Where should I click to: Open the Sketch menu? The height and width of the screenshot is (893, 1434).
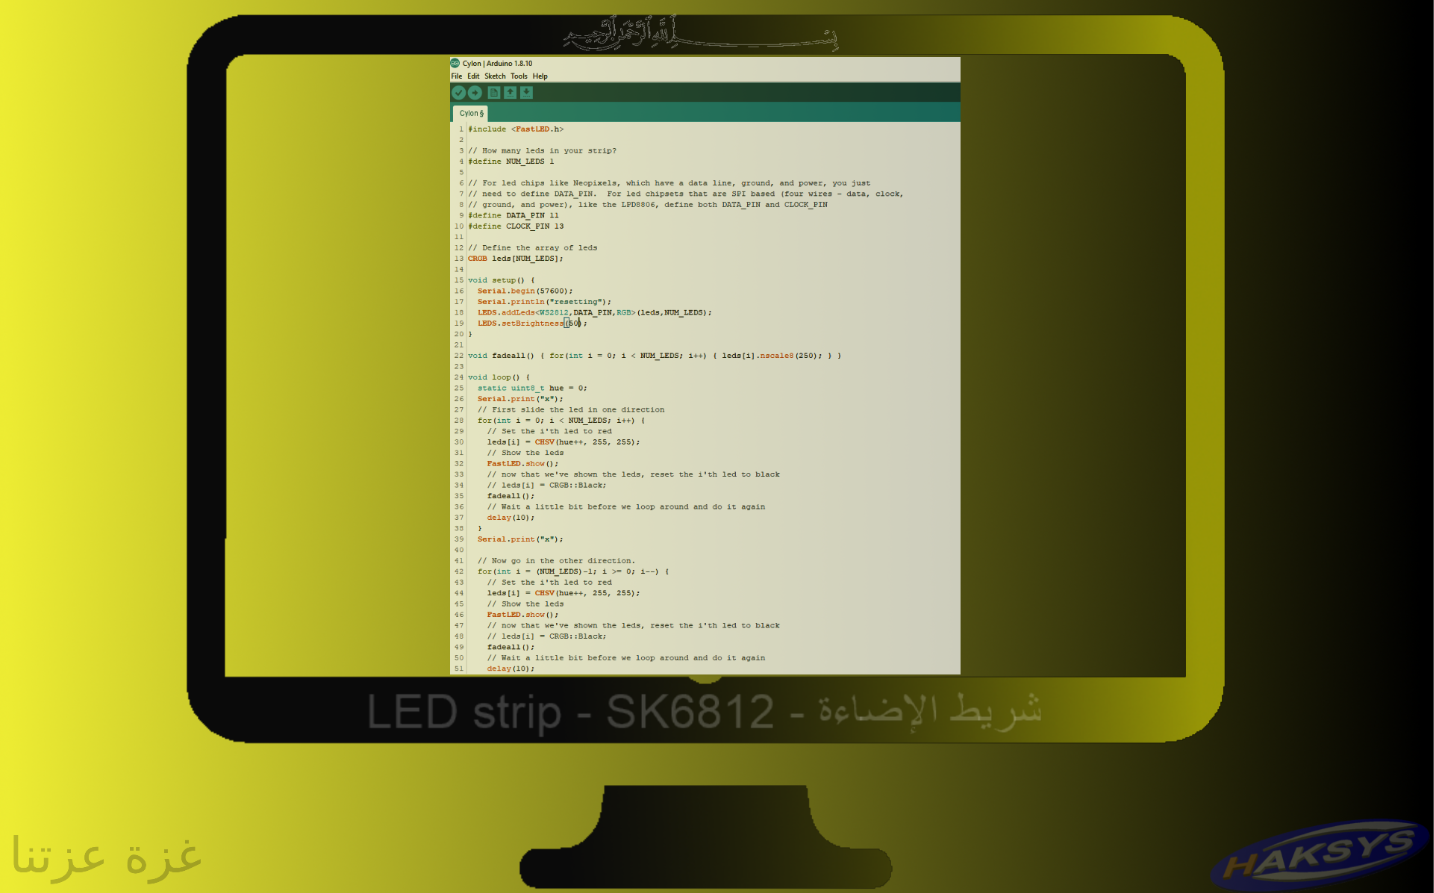click(x=493, y=76)
